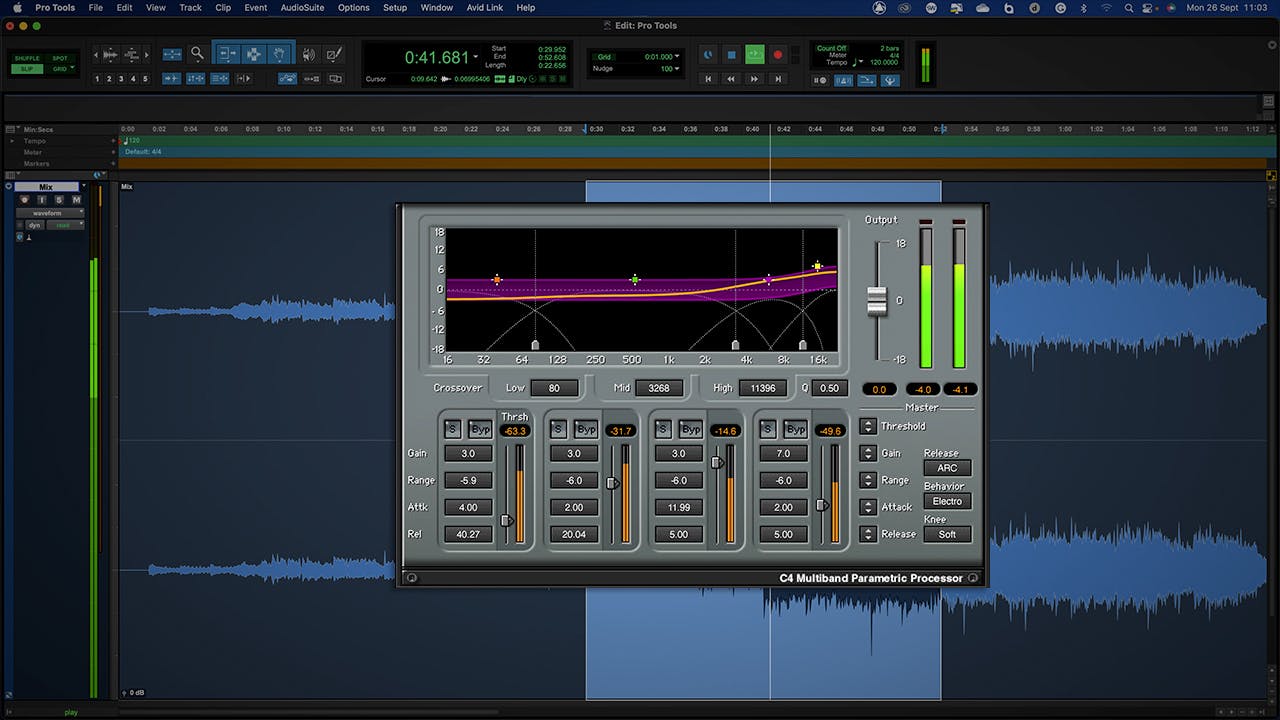The width and height of the screenshot is (1280, 720).
Task: Click the Master Threshold stepper
Action: tap(868, 426)
